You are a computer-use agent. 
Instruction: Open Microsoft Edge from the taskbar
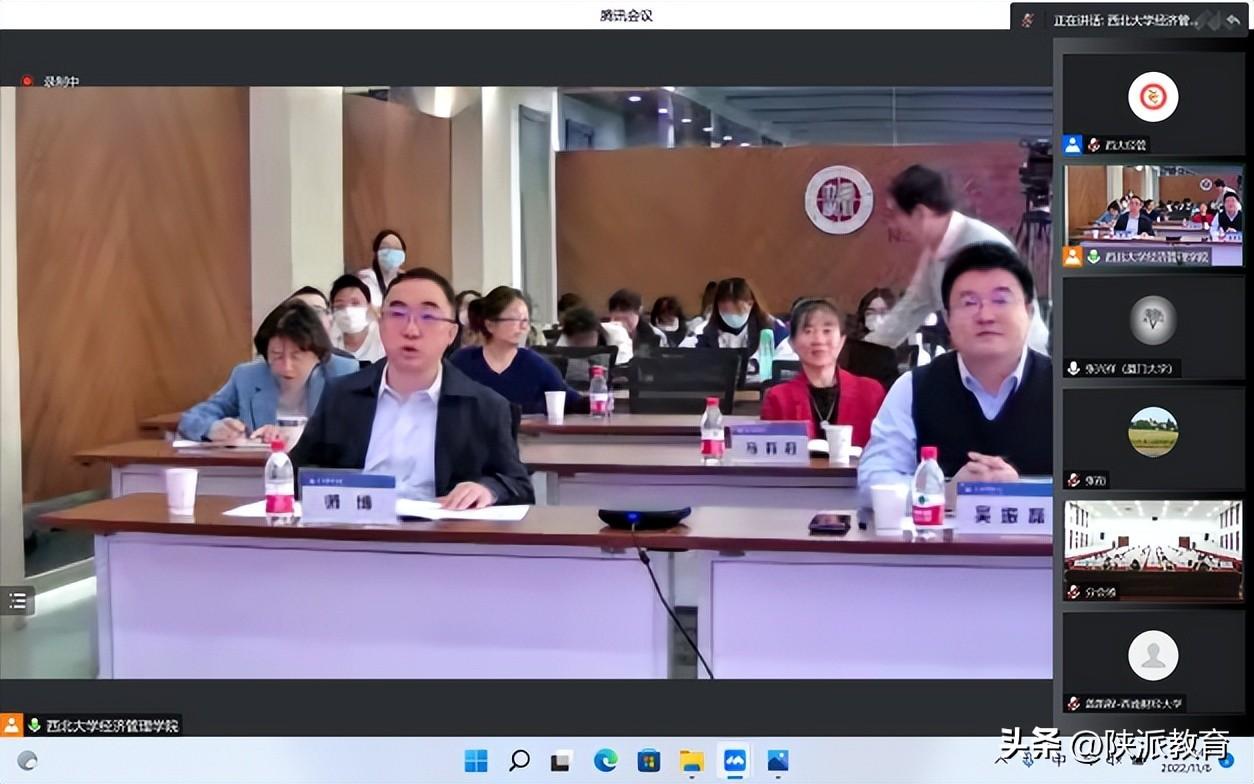pyautogui.click(x=606, y=761)
